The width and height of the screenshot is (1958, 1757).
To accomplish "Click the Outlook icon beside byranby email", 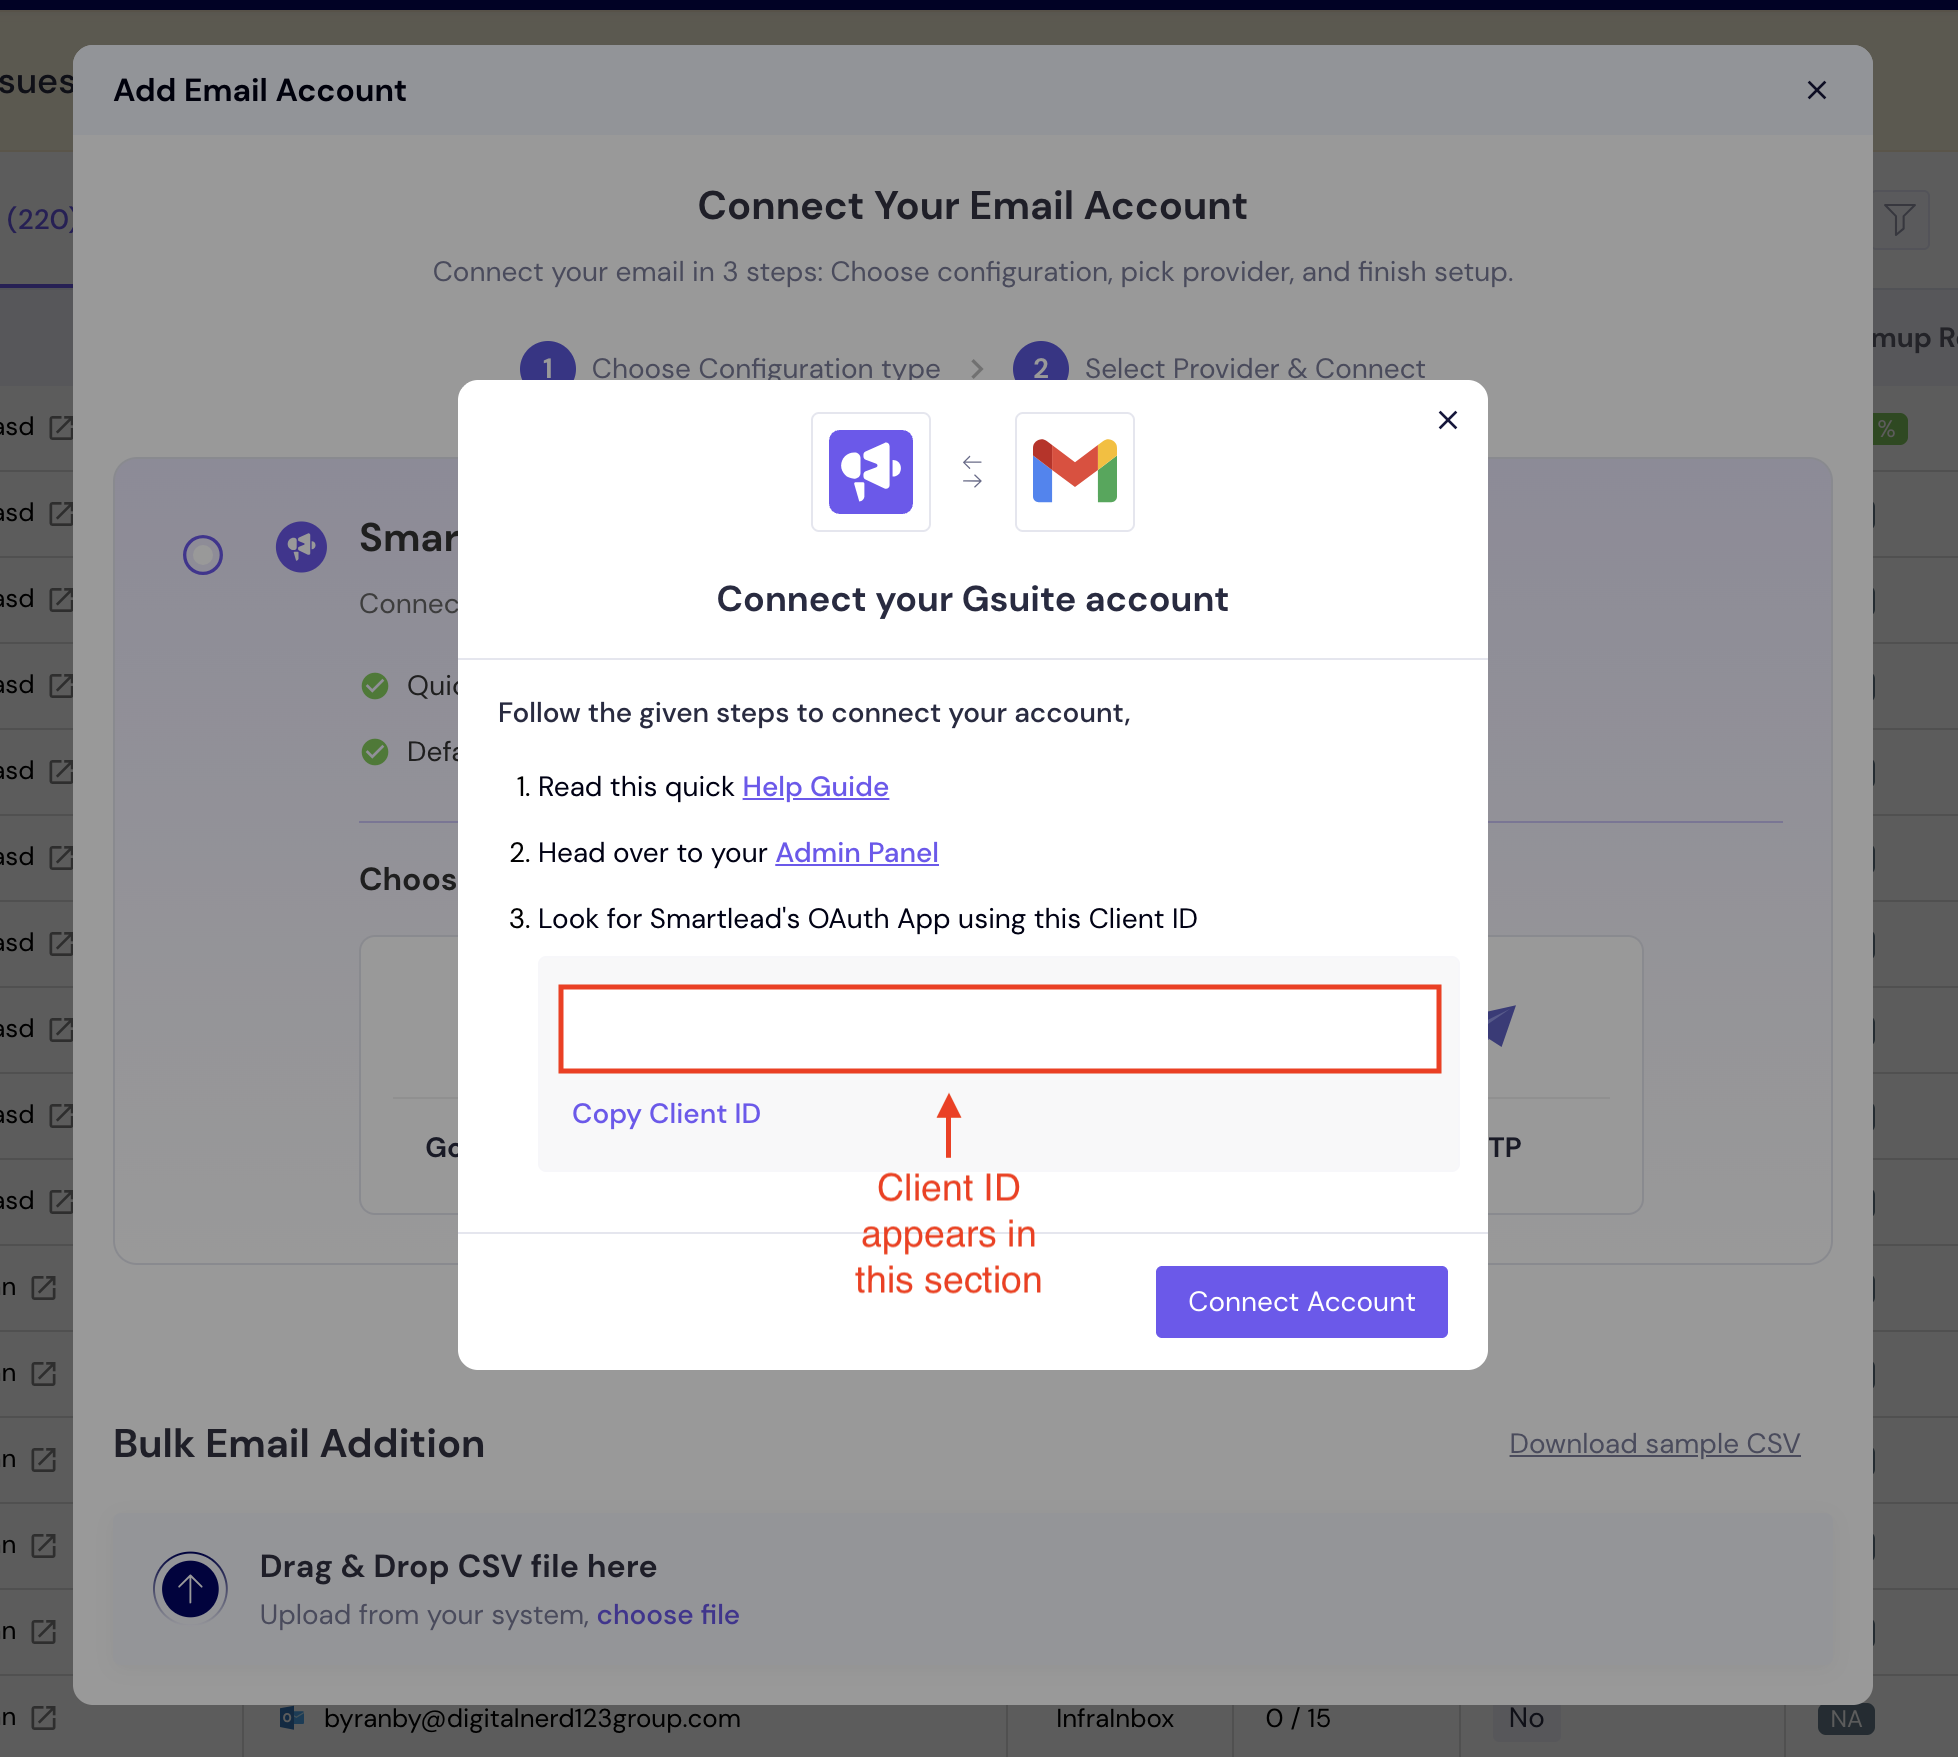I will (292, 1718).
